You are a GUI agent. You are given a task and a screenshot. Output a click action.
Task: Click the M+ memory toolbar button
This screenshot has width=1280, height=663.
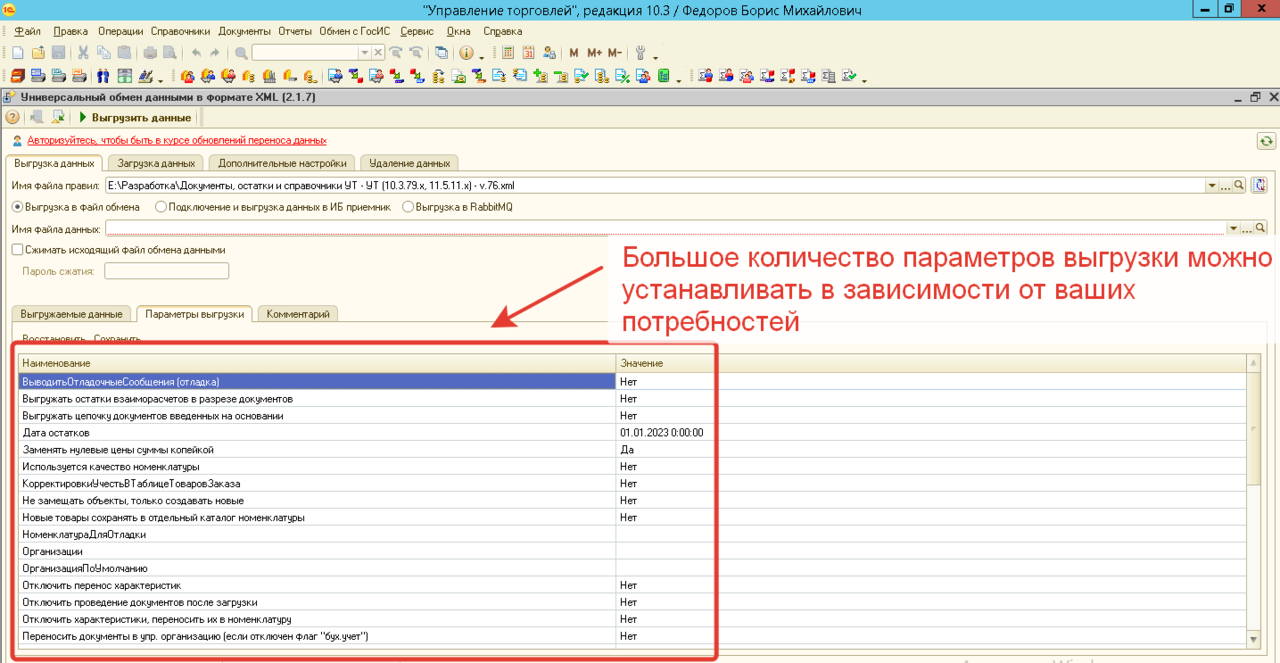tap(594, 53)
